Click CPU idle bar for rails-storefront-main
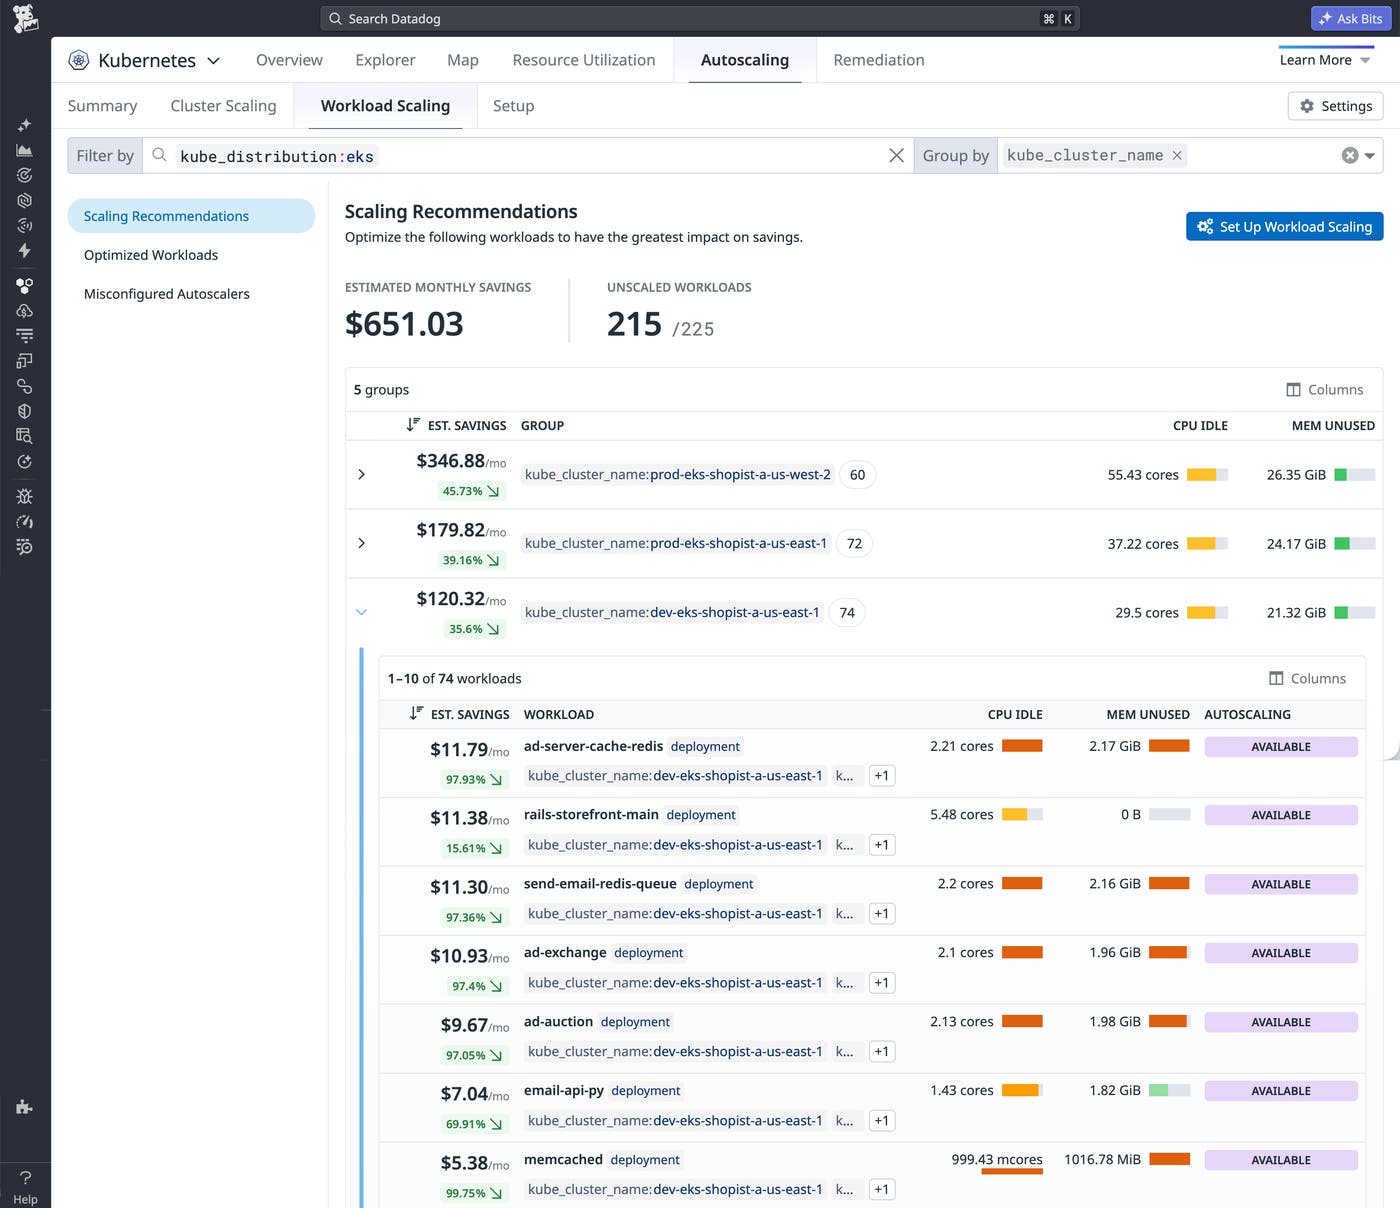The image size is (1400, 1208). [x=1022, y=815]
